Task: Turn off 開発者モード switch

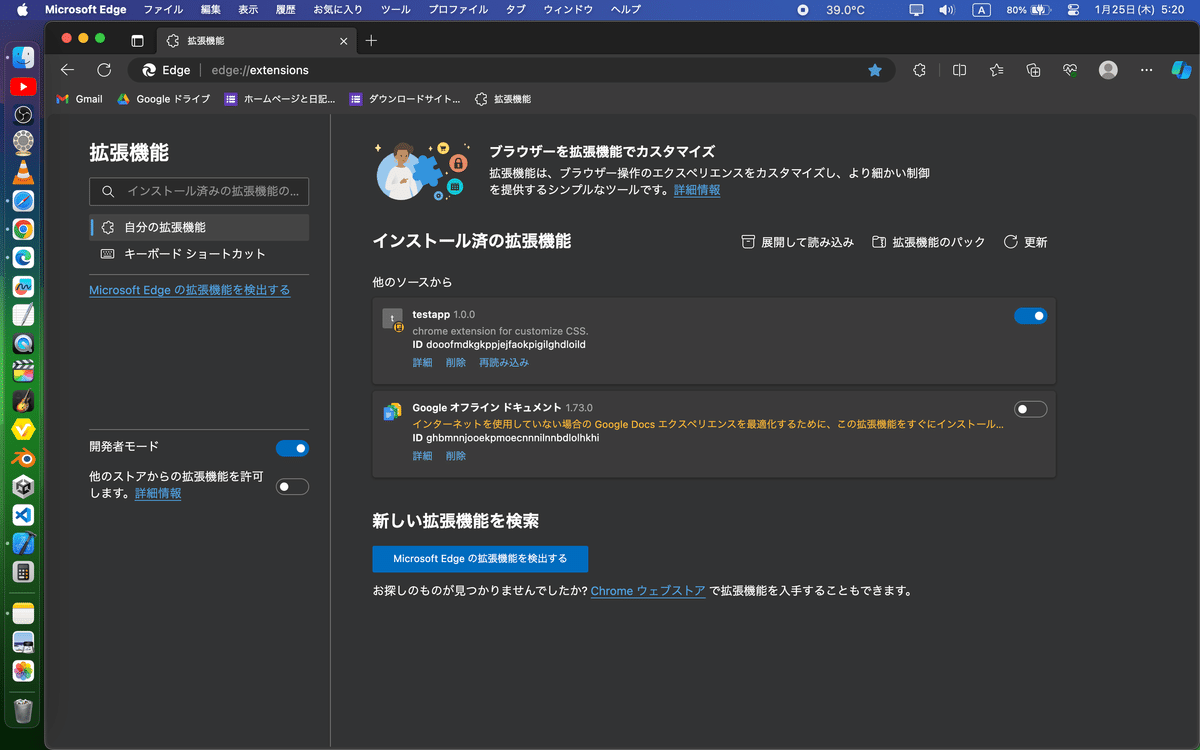Action: click(x=293, y=448)
